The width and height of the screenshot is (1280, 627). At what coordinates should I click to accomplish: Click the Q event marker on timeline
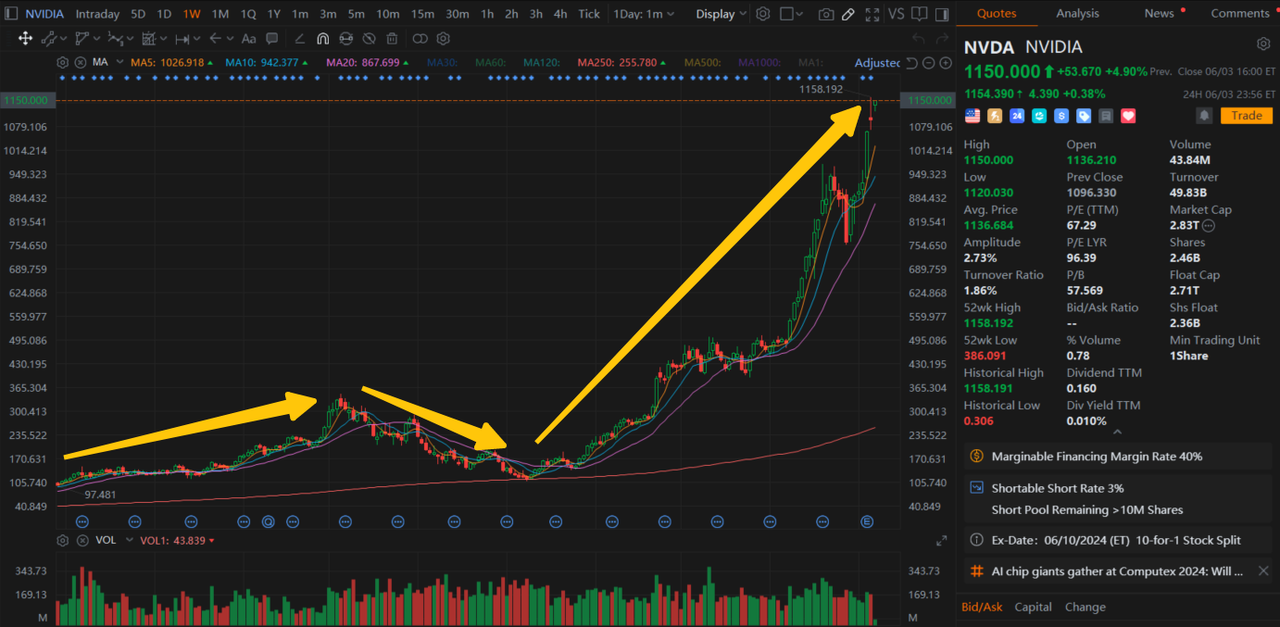(x=268, y=521)
